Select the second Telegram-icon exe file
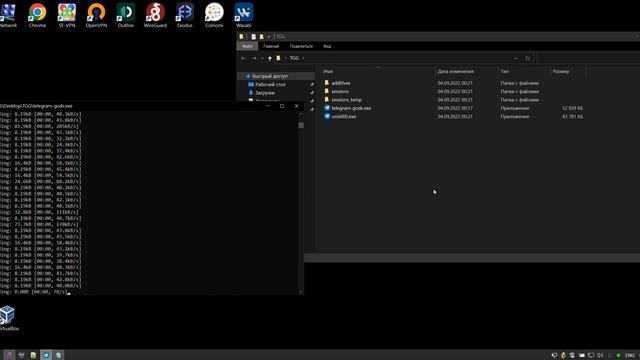This screenshot has height=360, width=640. tap(344, 116)
